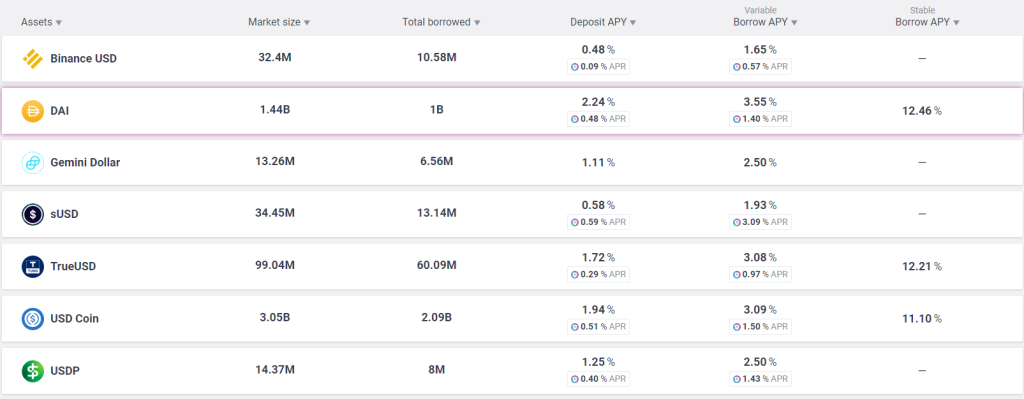Sort by Total borrowed column
Image resolution: width=1024 pixels, height=399 pixels.
coord(441,22)
